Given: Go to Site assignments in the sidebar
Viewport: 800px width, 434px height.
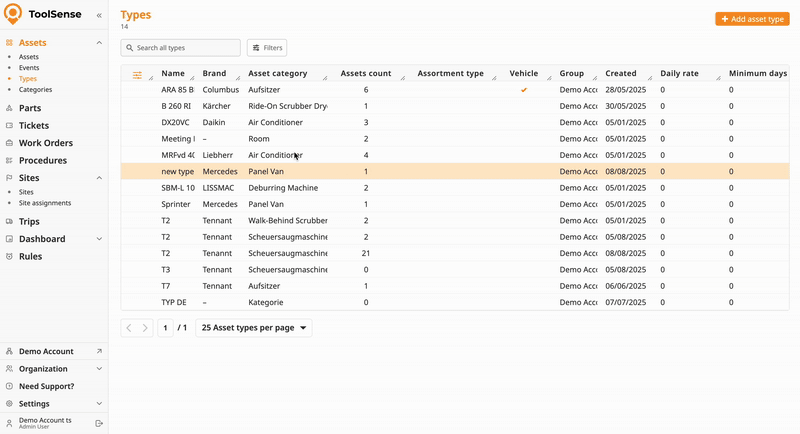Looking at the screenshot, I should tap(45, 203).
